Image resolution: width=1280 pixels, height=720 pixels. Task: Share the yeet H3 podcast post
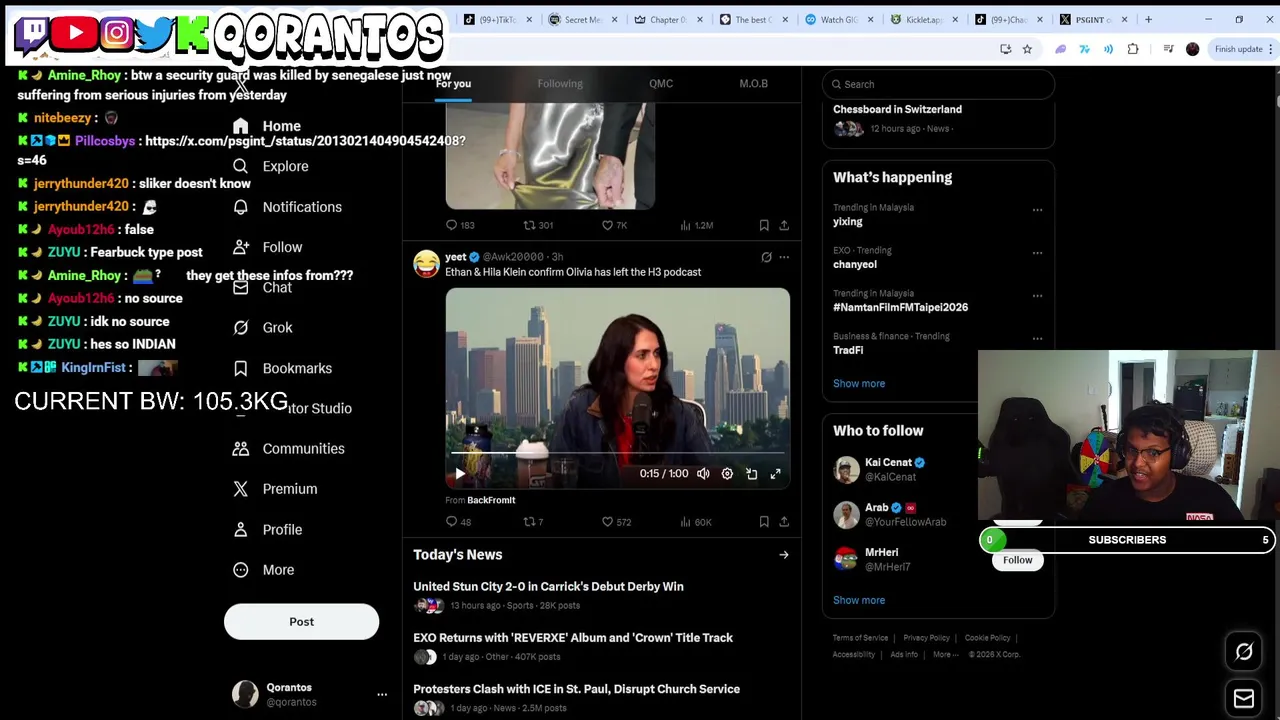click(x=784, y=522)
